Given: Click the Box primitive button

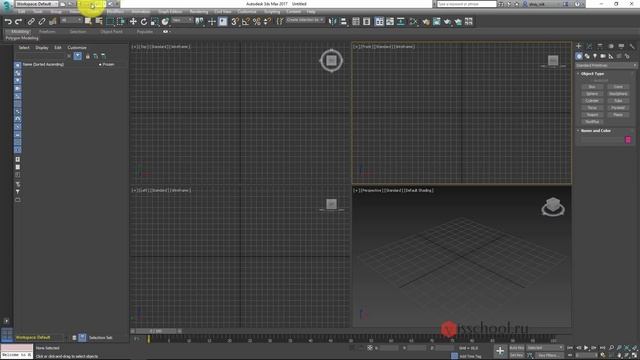Looking at the screenshot, I should [592, 87].
